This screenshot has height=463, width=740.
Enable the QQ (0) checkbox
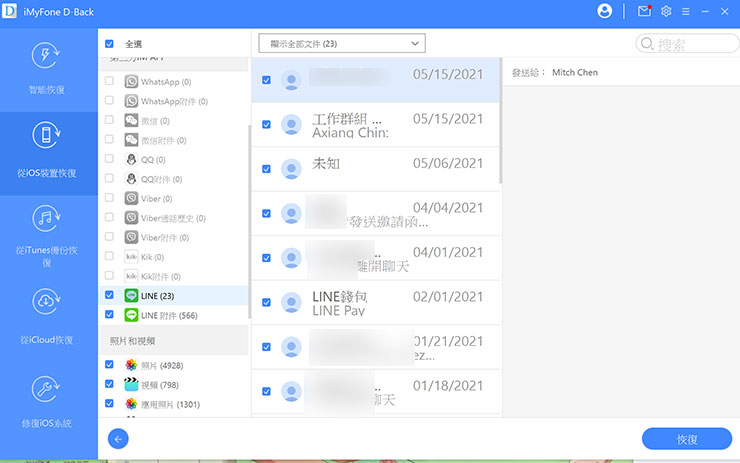(x=109, y=159)
